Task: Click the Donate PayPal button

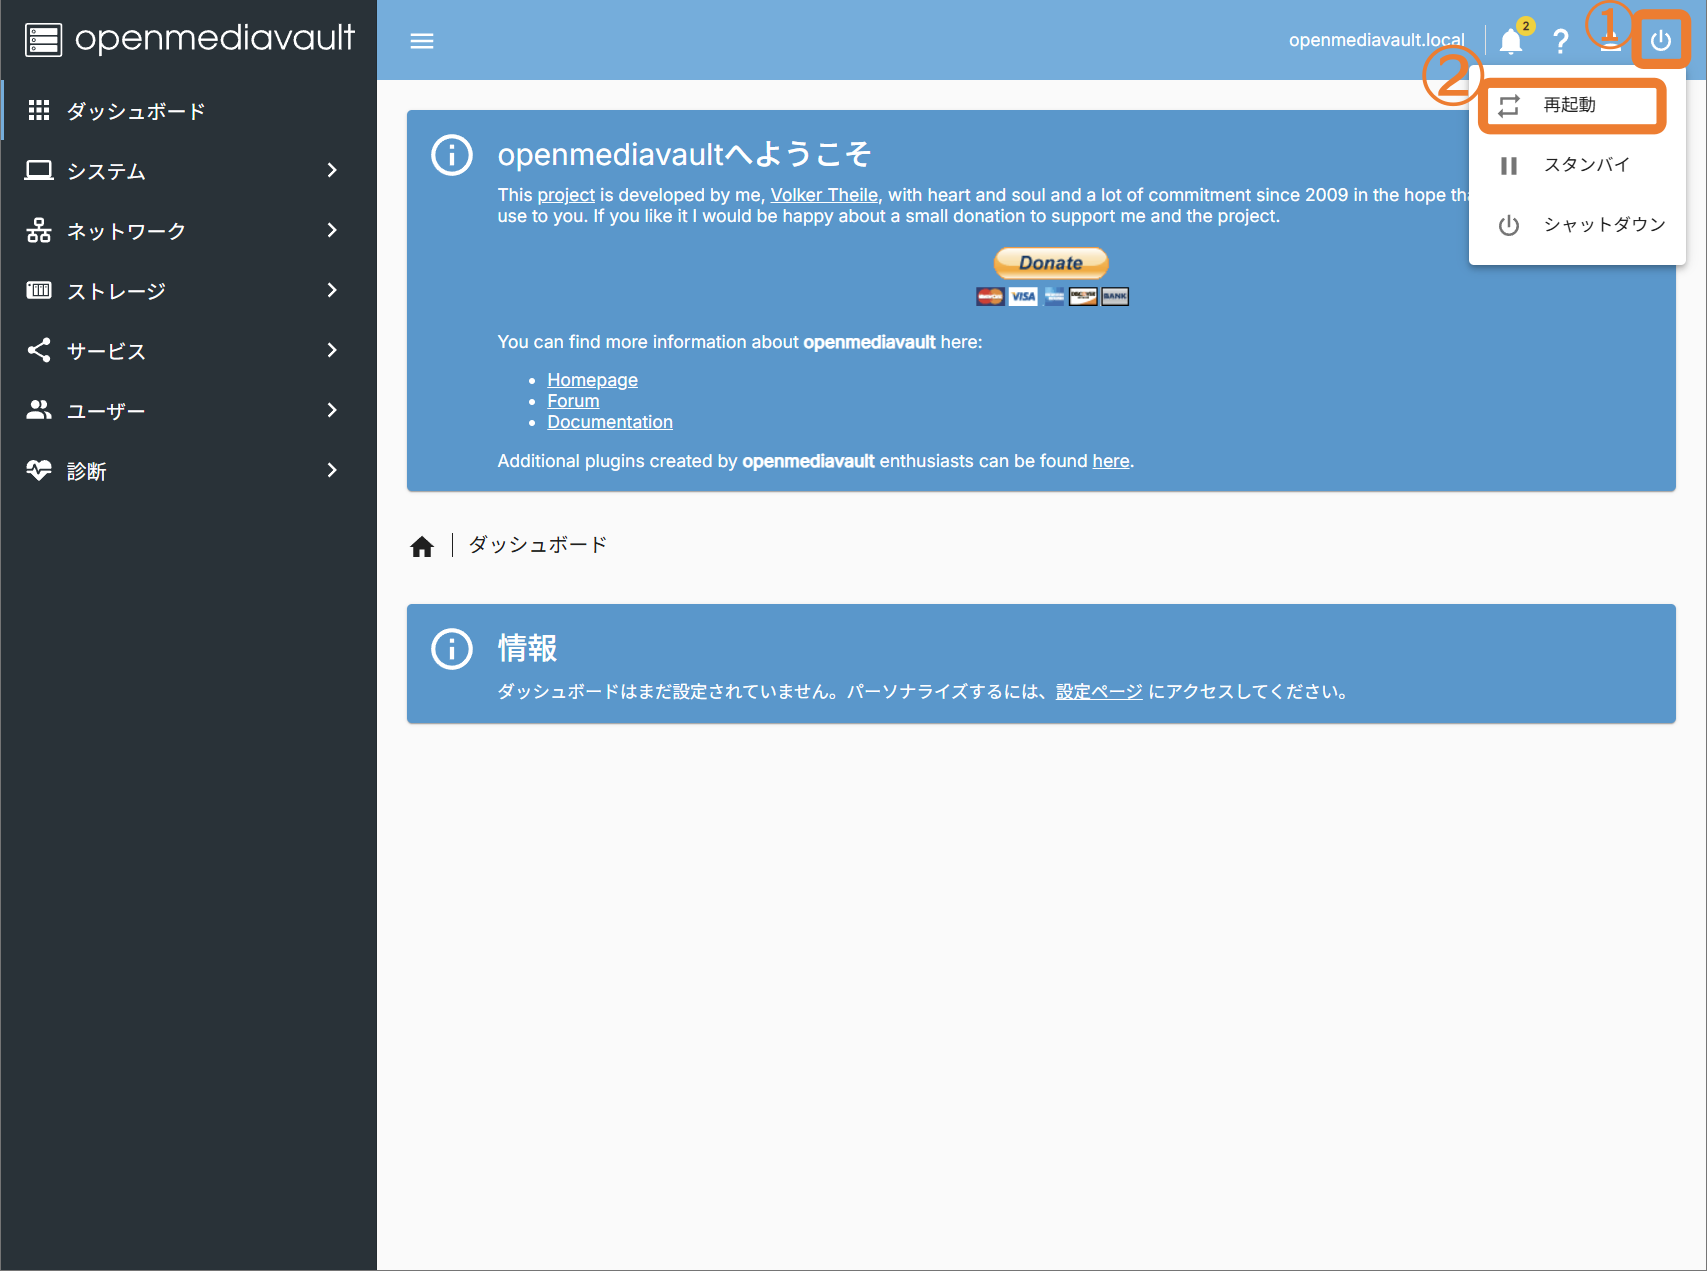Action: pyautogui.click(x=1051, y=263)
